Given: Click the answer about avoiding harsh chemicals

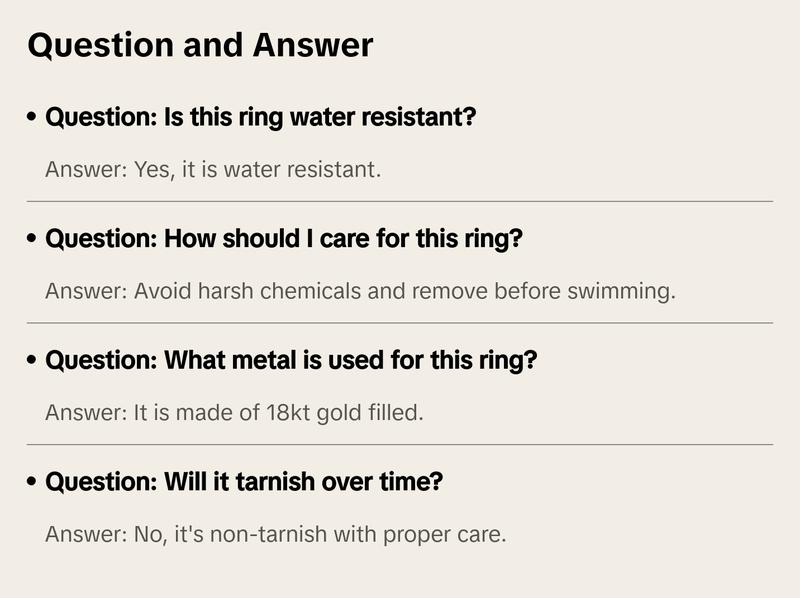Looking at the screenshot, I should coord(360,291).
